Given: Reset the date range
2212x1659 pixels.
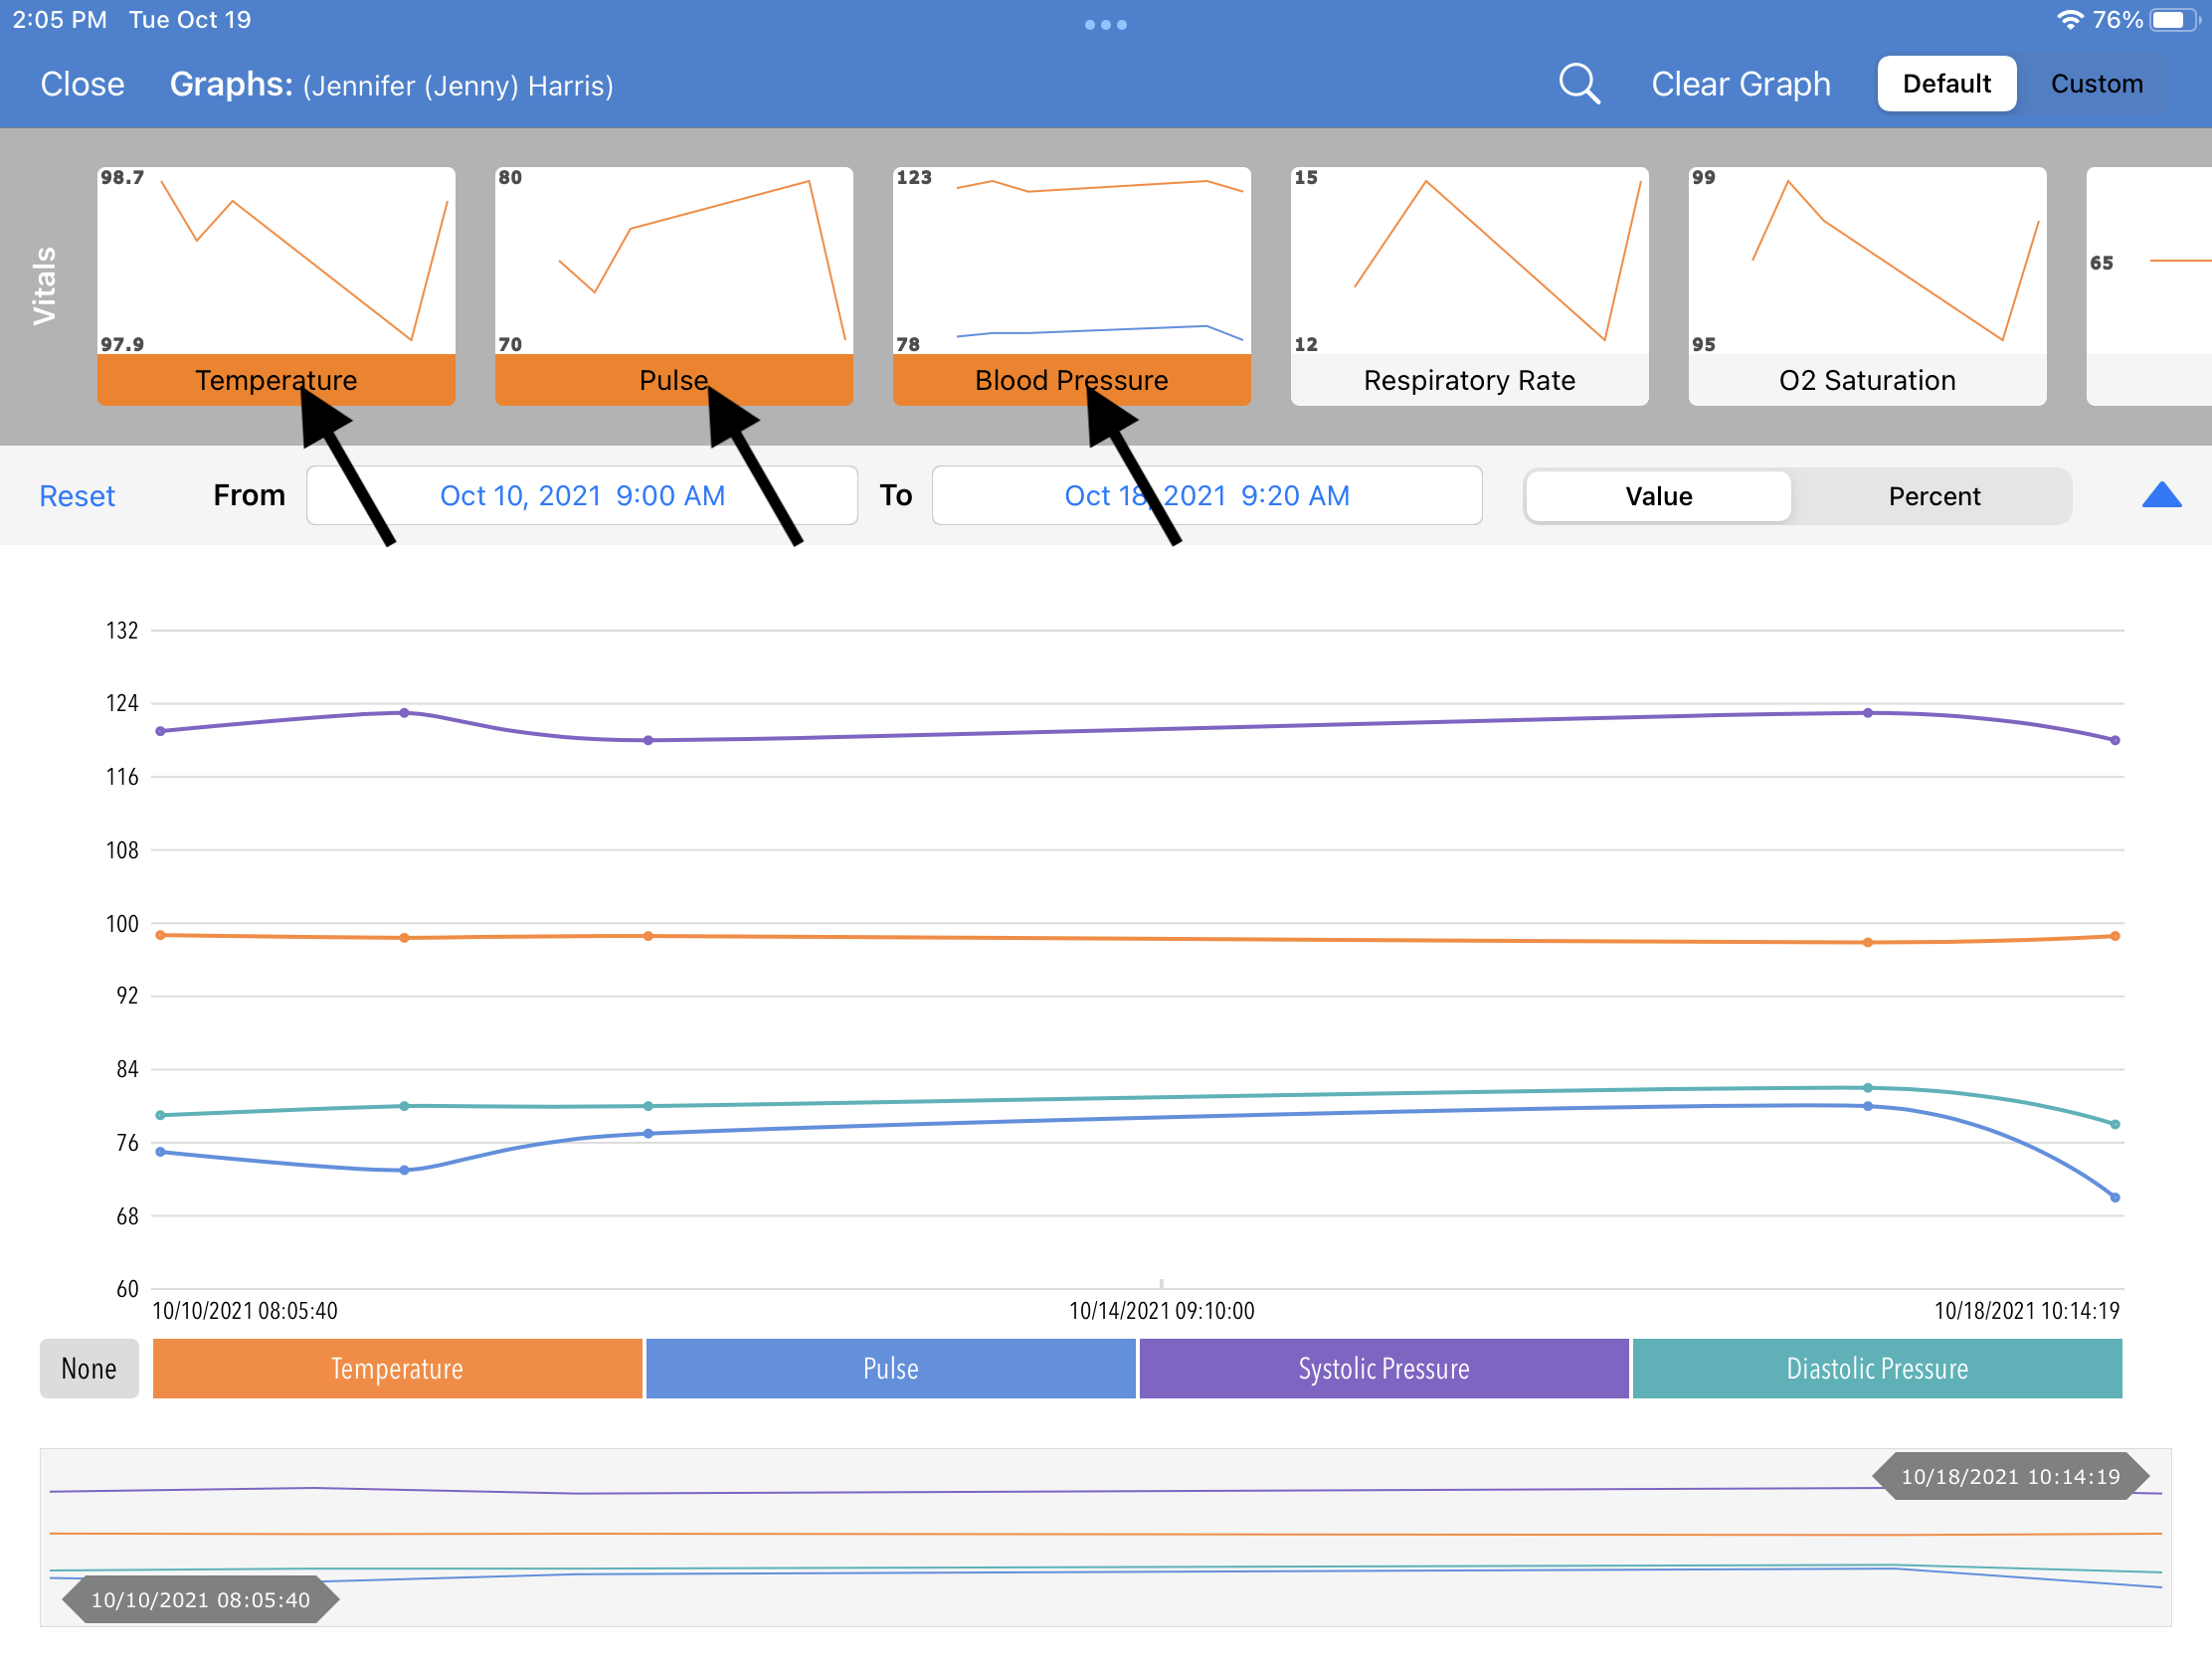Looking at the screenshot, I should 77,496.
